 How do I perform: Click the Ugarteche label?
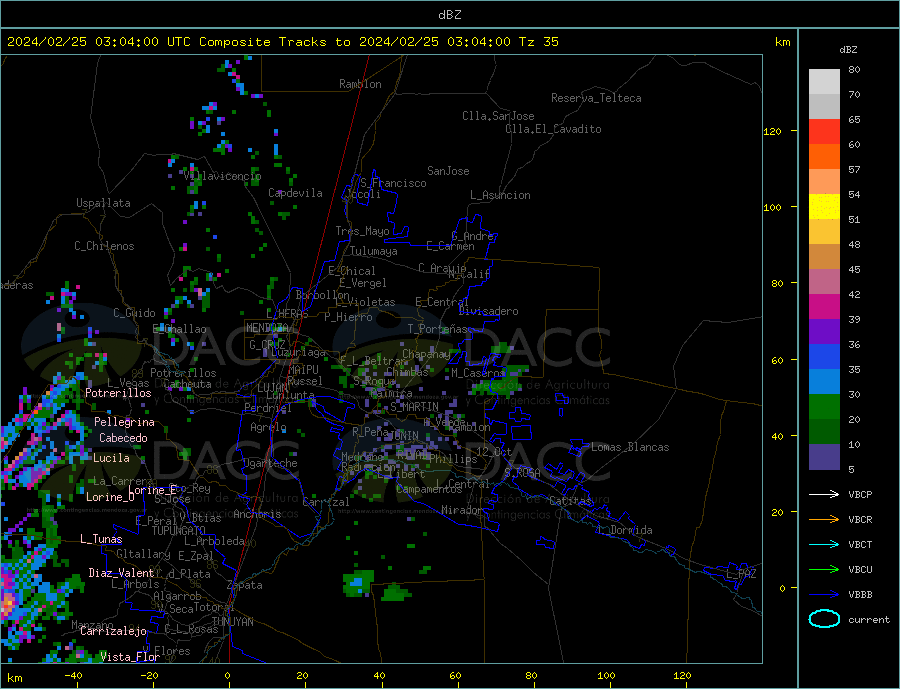[270, 463]
